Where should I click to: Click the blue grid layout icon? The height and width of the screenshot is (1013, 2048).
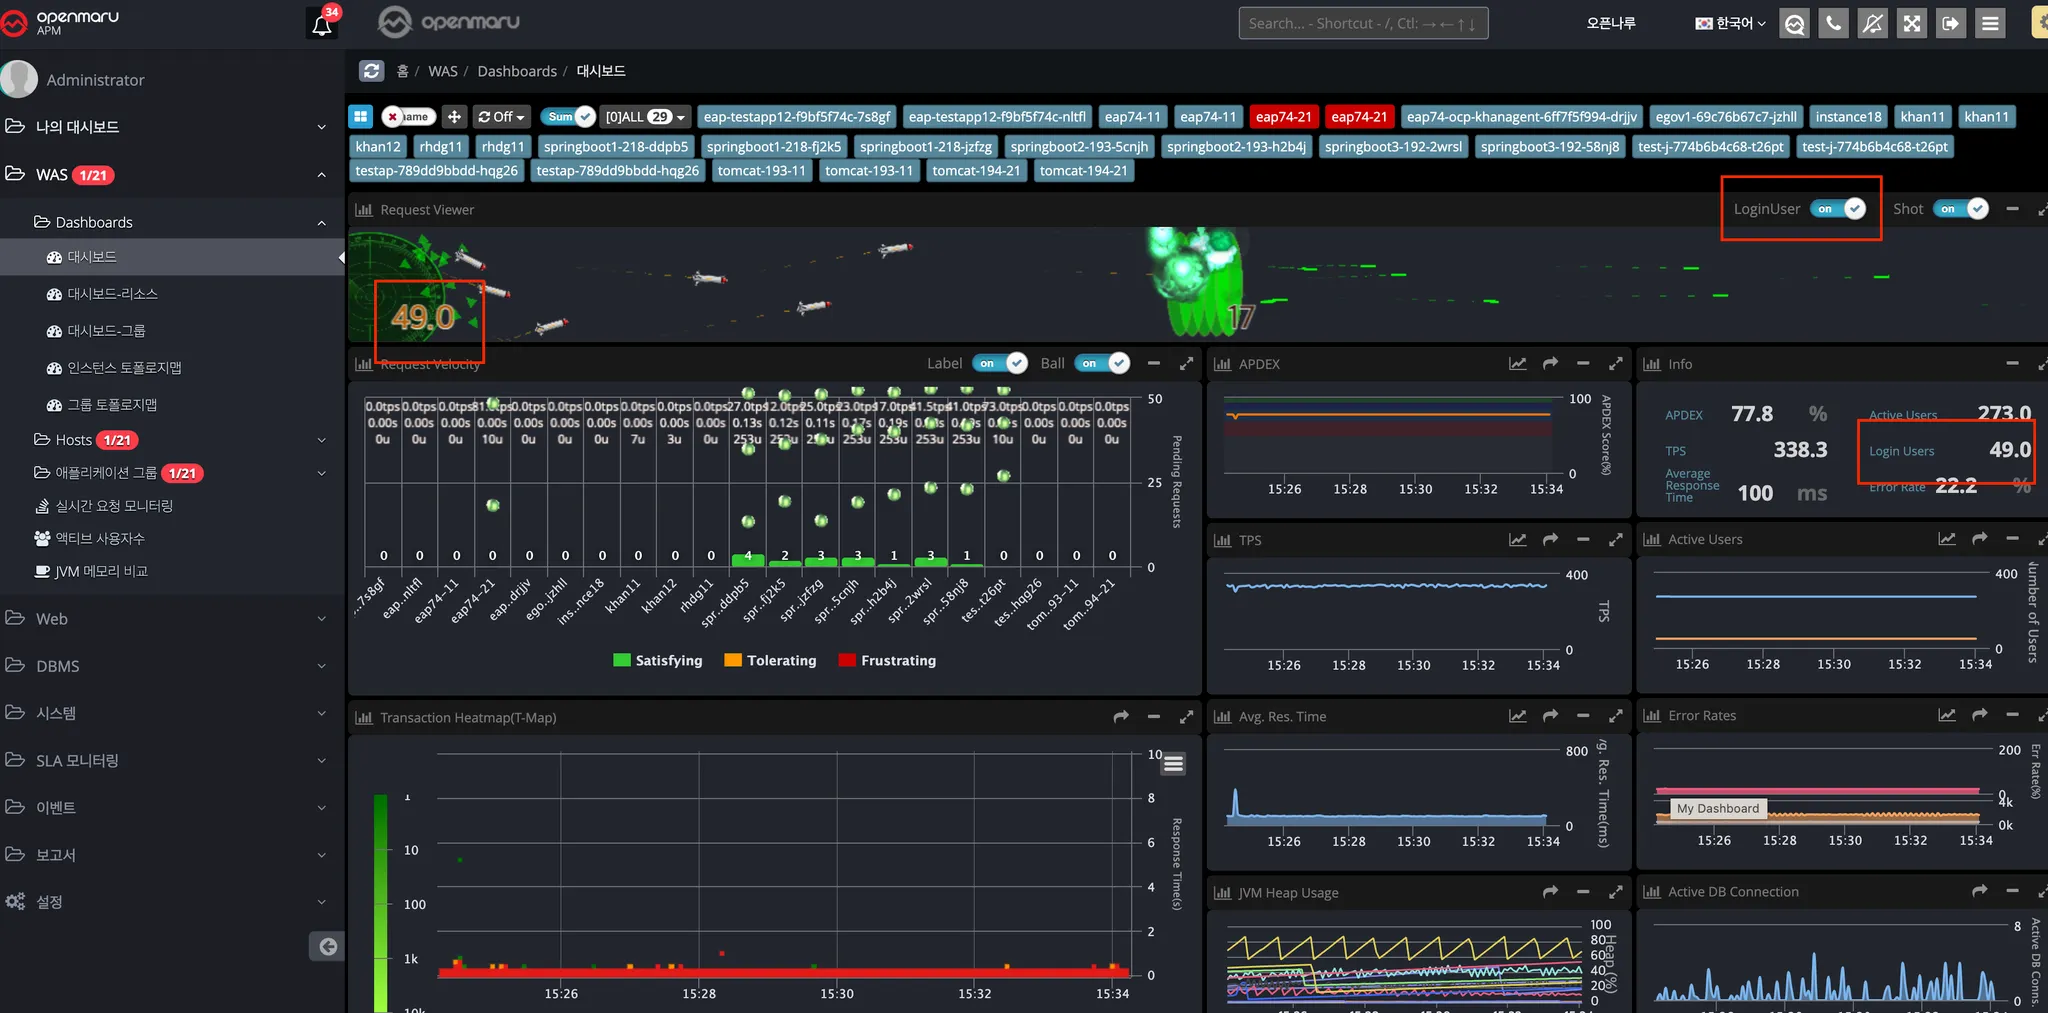361,117
